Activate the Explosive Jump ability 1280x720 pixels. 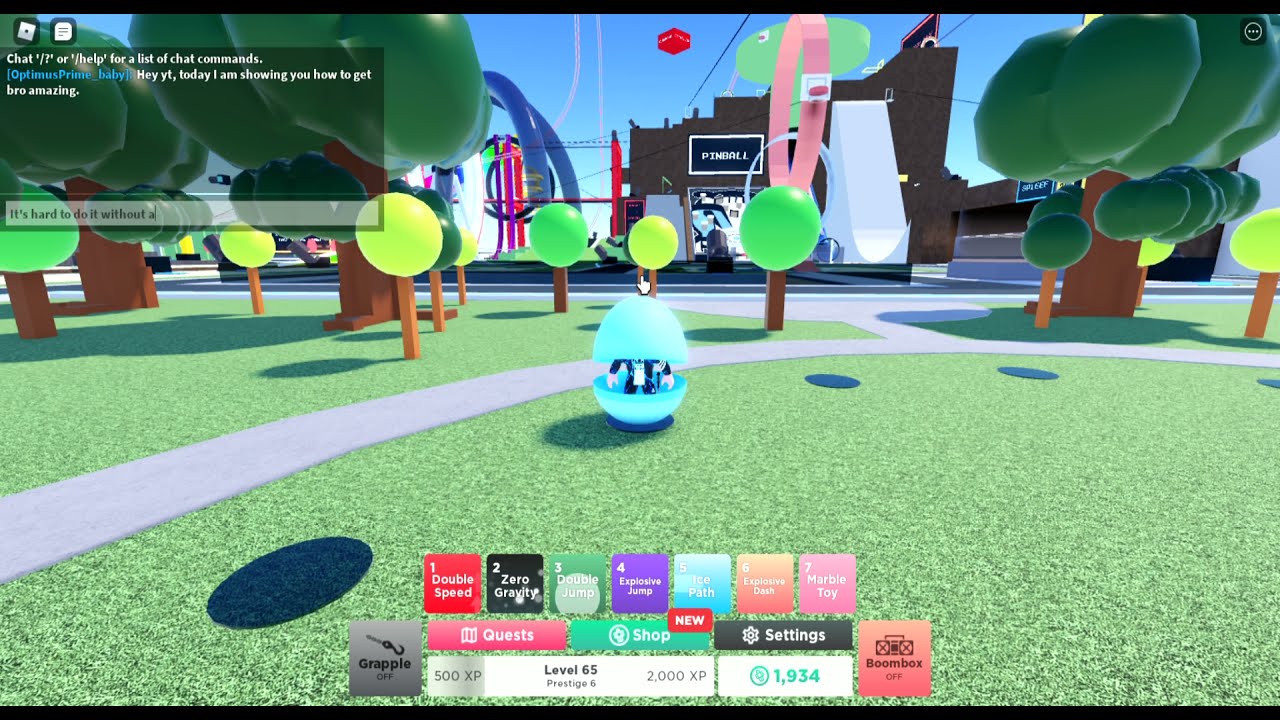[640, 584]
